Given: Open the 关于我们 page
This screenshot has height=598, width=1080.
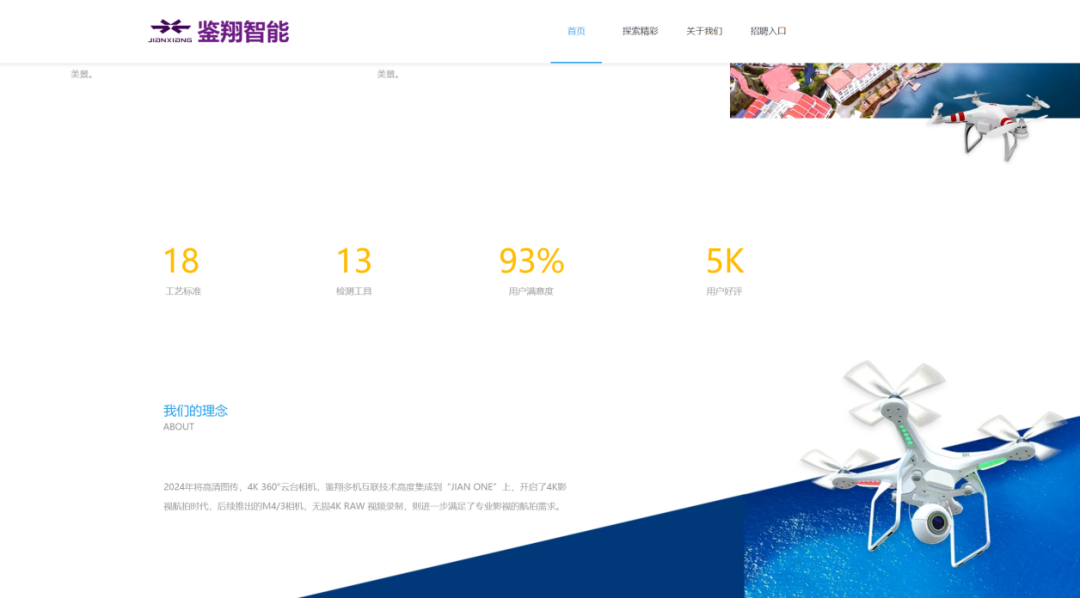Looking at the screenshot, I should [706, 30].
